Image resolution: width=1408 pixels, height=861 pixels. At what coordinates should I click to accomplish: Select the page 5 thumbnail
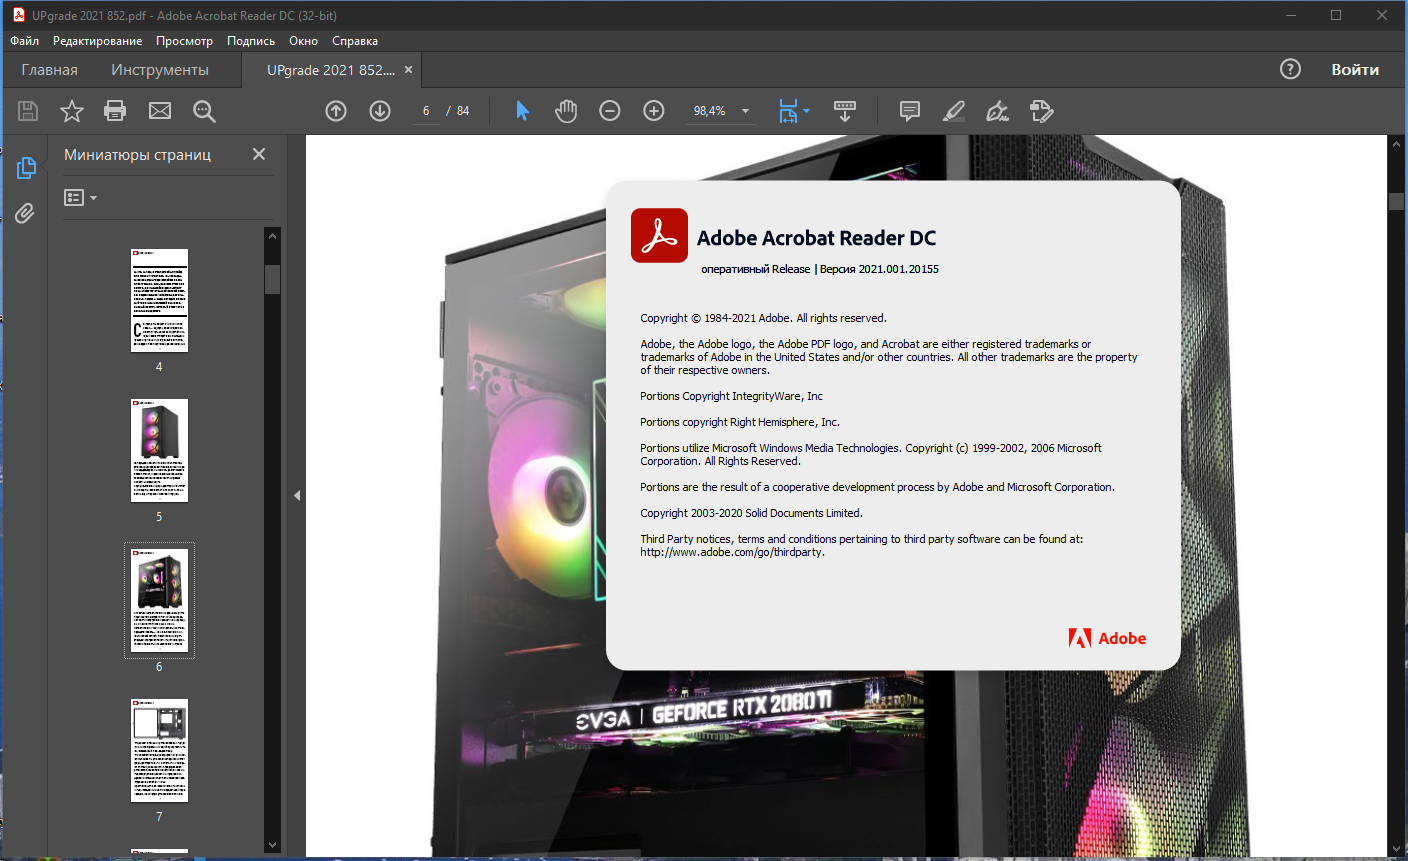pos(159,450)
